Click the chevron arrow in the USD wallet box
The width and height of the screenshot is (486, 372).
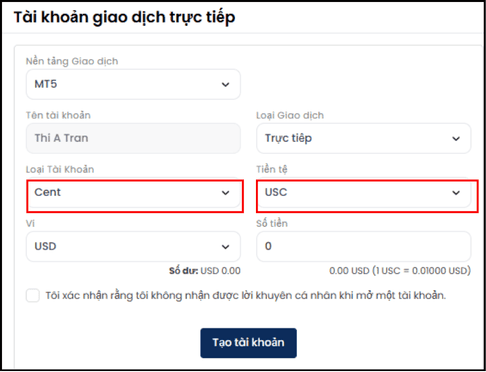[x=225, y=247]
